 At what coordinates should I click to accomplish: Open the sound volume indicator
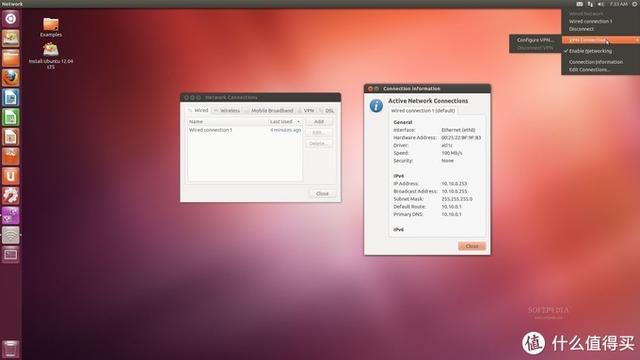coord(601,4)
